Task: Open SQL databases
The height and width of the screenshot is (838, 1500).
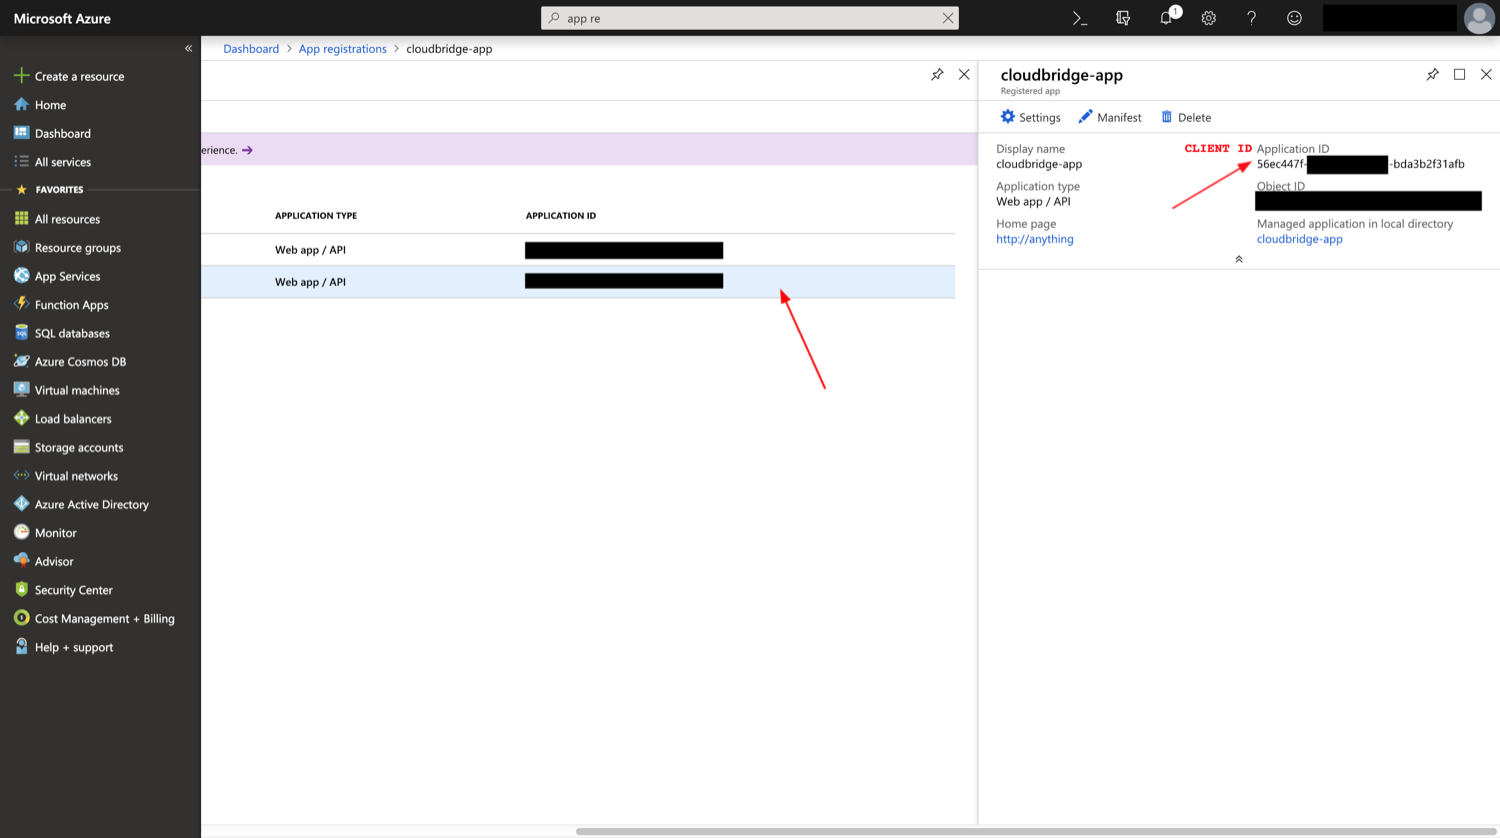Action: tap(62, 333)
